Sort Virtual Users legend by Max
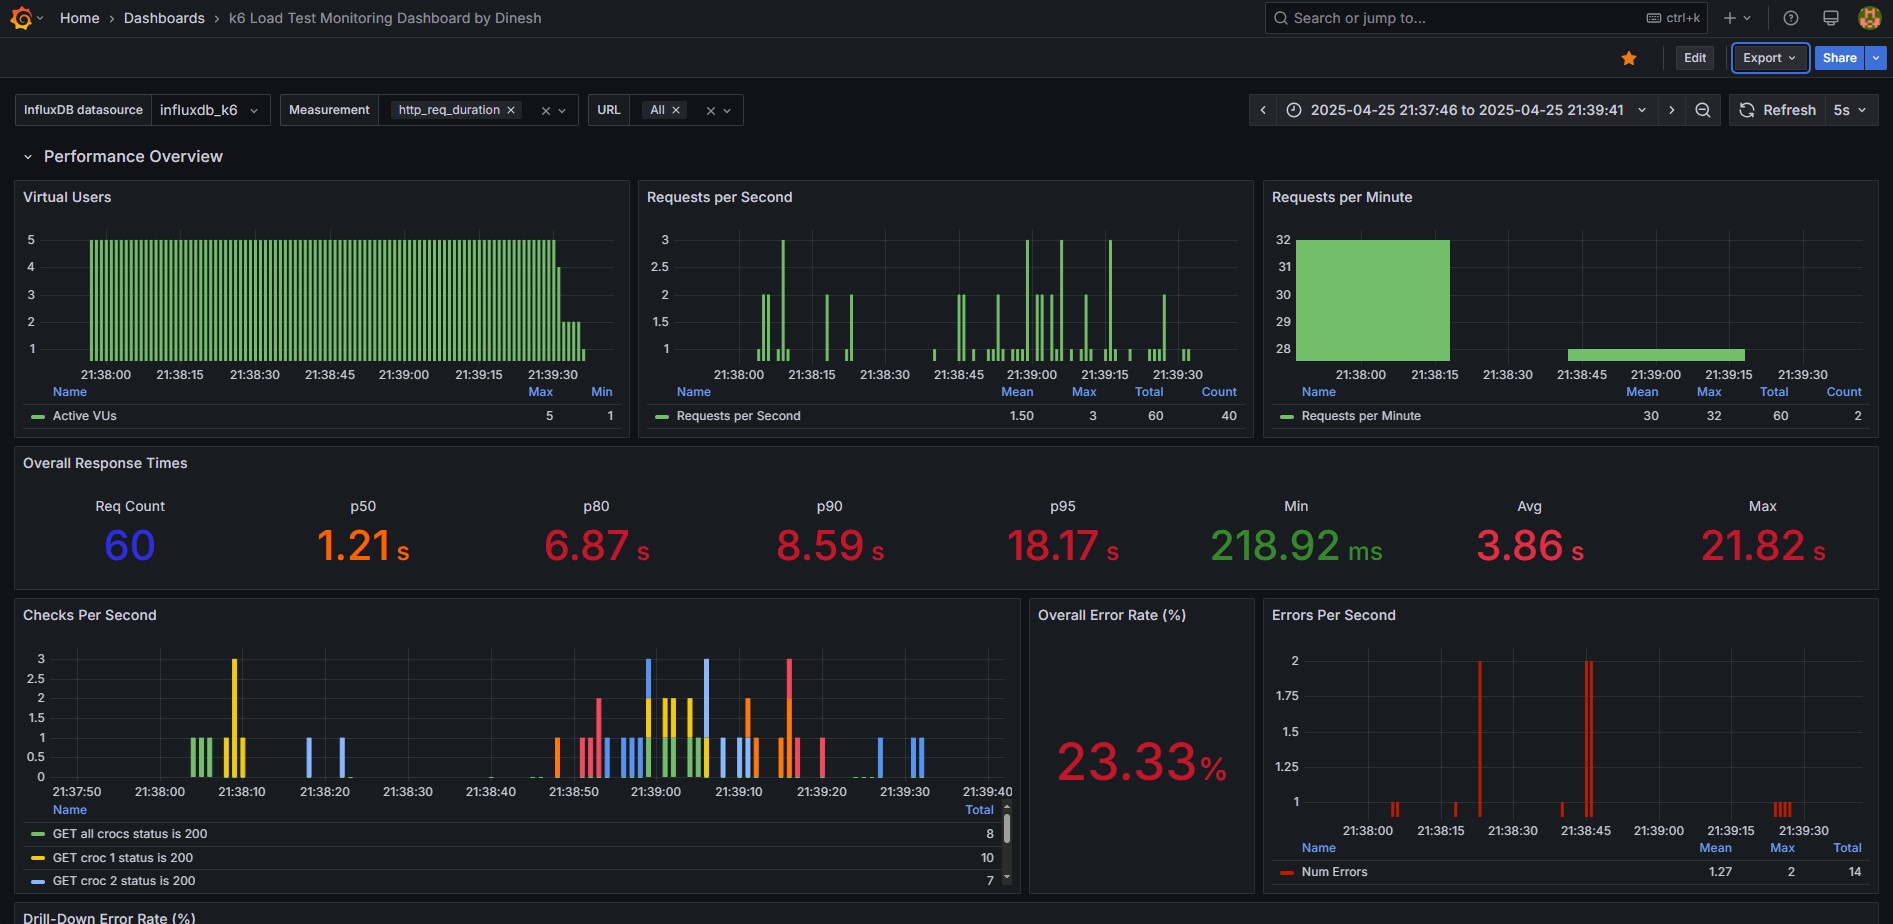This screenshot has width=1893, height=924. tap(541, 392)
